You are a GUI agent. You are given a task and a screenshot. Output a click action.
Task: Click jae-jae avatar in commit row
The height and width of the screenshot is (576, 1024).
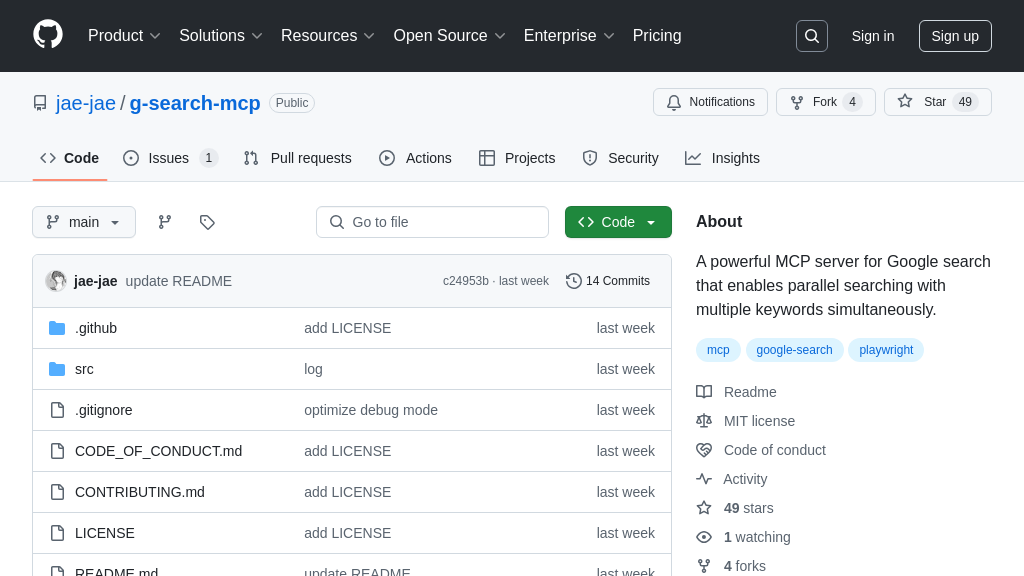tap(56, 281)
